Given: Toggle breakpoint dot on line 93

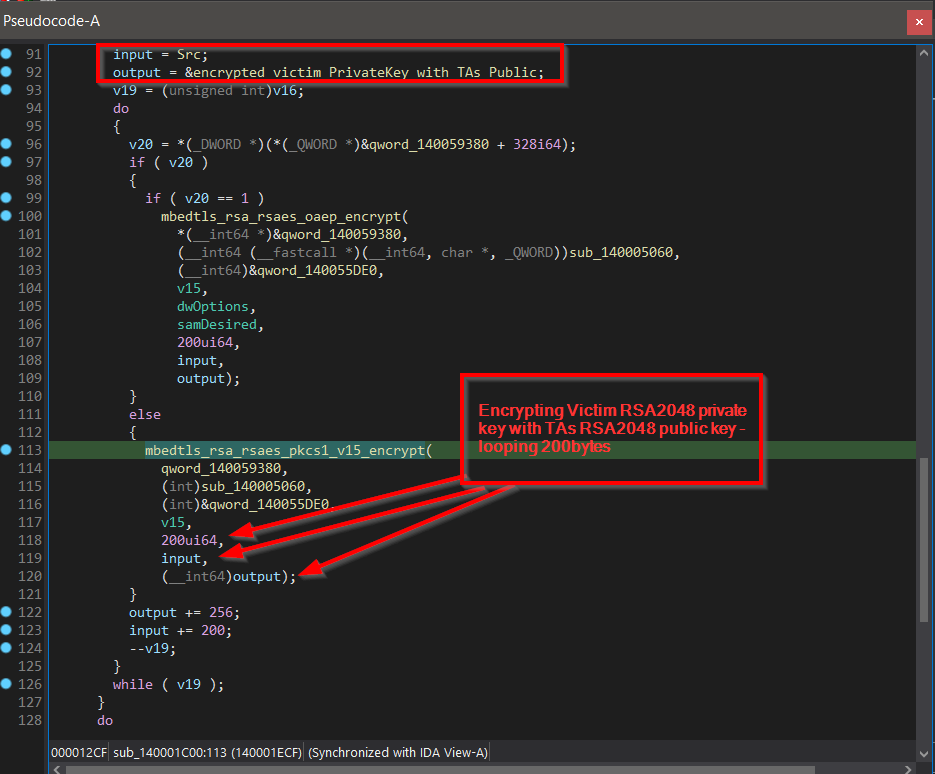Looking at the screenshot, I should [6, 89].
